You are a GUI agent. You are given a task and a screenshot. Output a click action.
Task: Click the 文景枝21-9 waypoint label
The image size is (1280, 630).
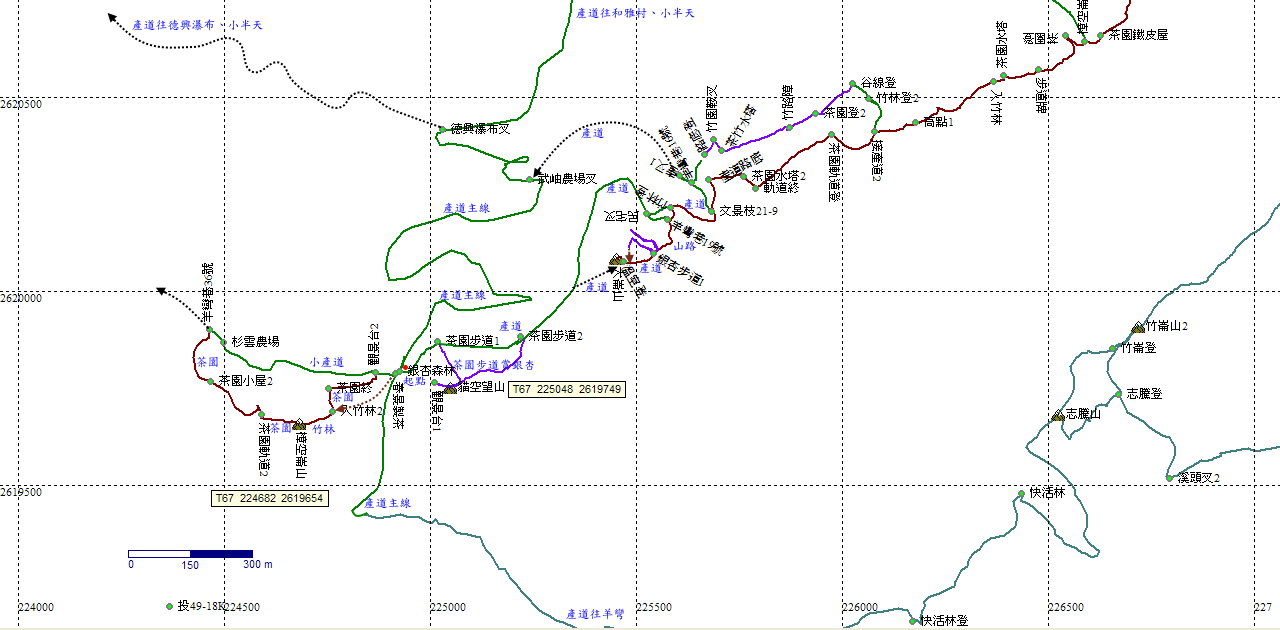click(x=748, y=211)
